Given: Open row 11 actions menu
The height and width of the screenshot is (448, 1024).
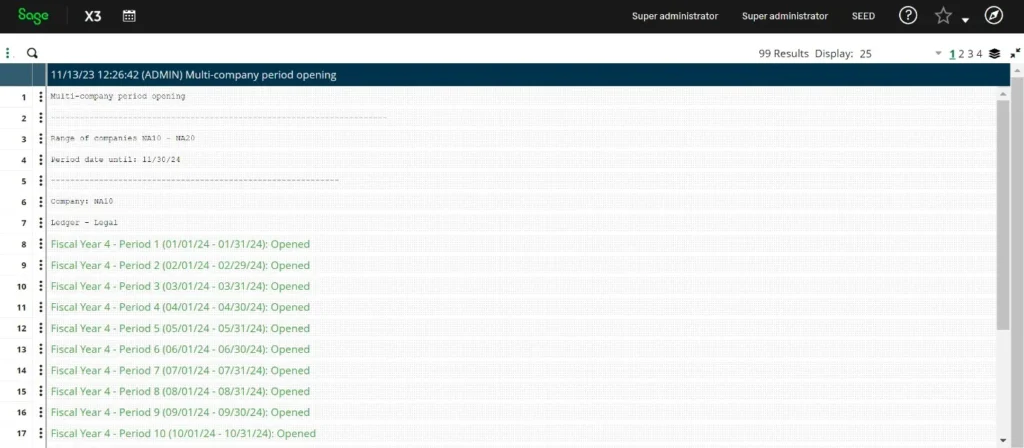Looking at the screenshot, I should [40, 307].
